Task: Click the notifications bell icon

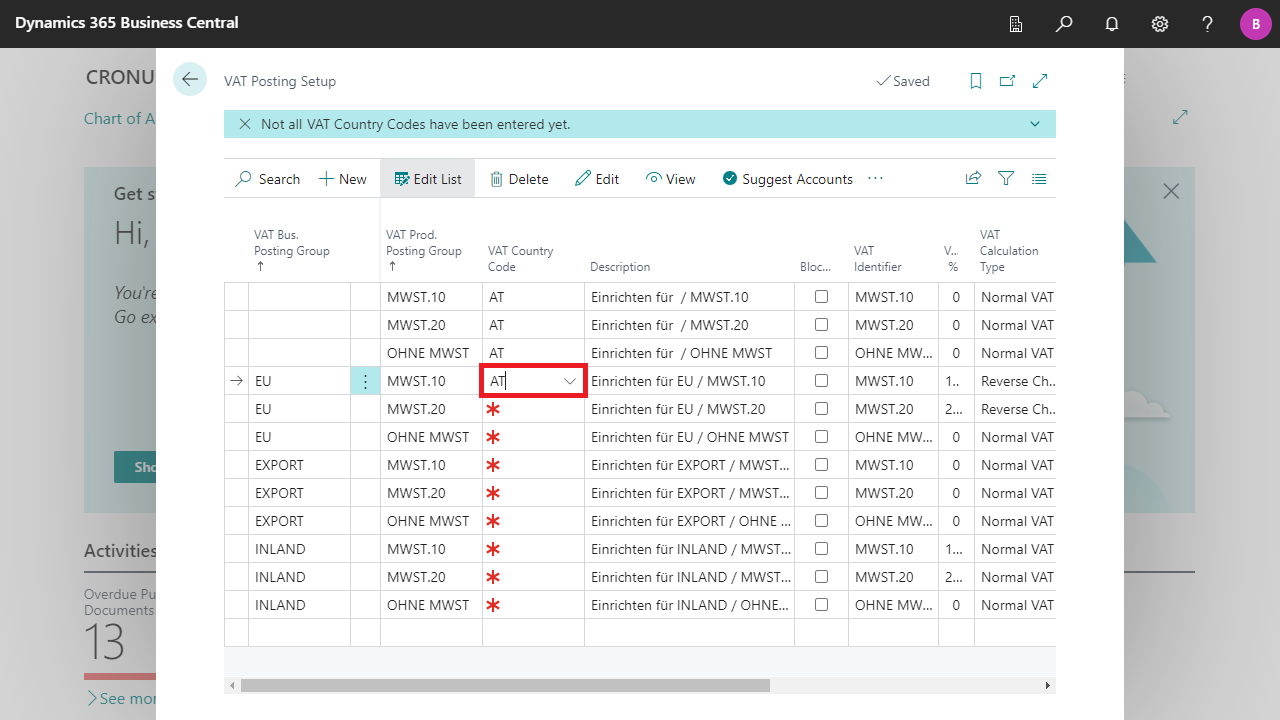Action: 1111,23
